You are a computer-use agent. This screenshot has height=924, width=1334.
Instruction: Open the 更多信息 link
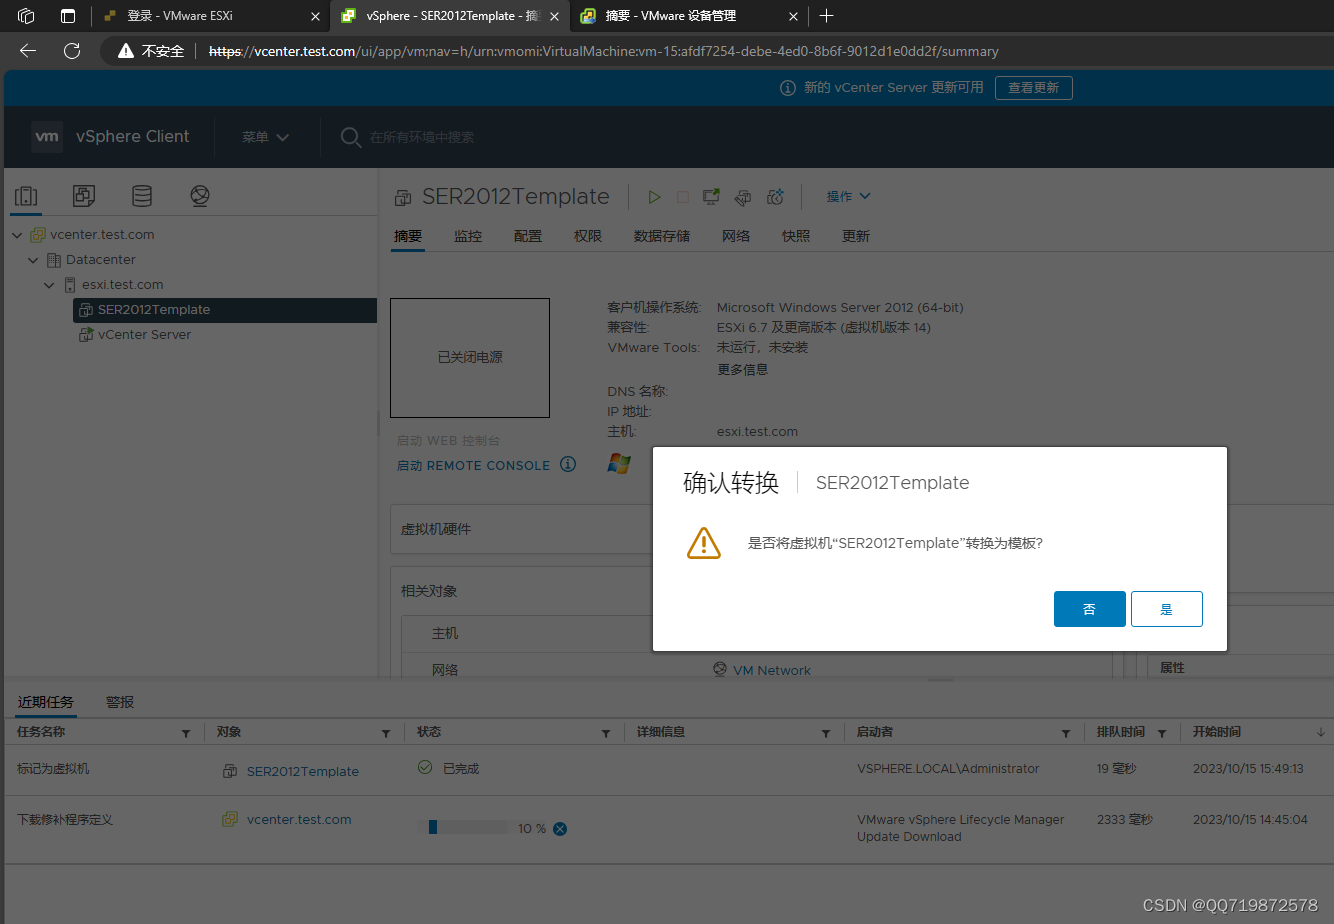pos(743,369)
